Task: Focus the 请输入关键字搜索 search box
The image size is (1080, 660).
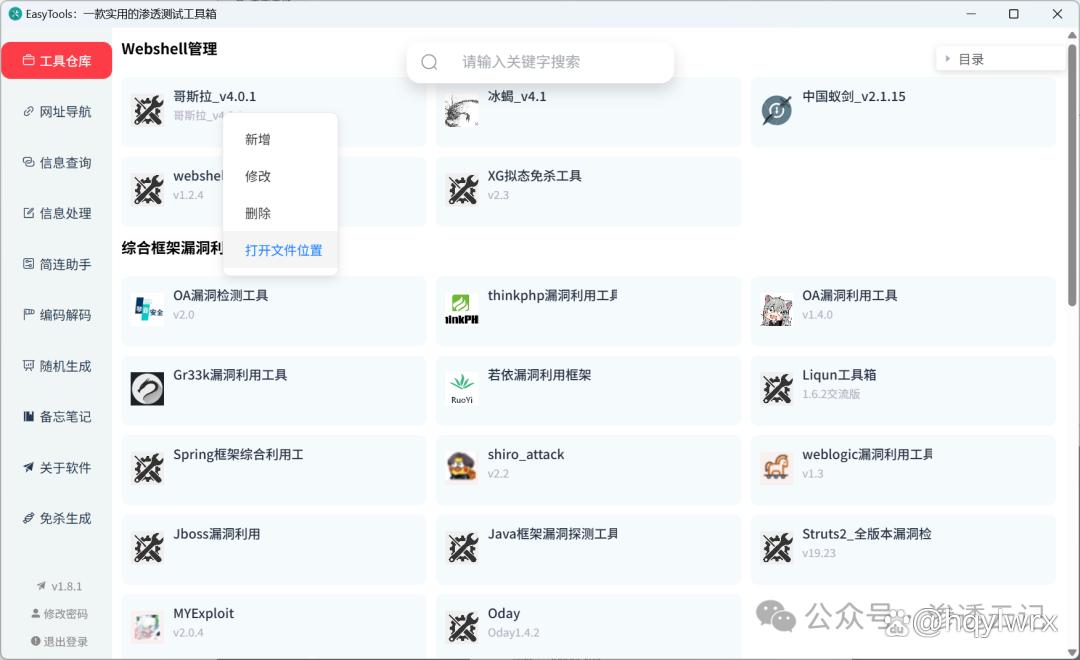Action: pyautogui.click(x=540, y=62)
